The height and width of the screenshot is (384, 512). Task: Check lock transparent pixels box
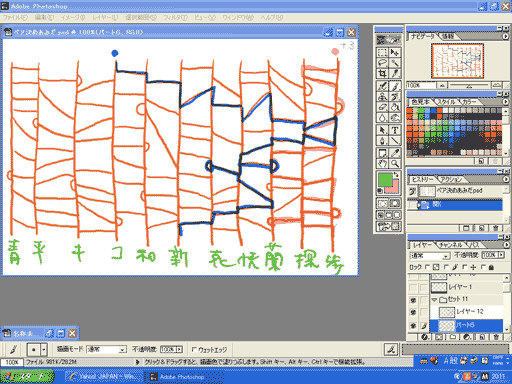(x=428, y=267)
